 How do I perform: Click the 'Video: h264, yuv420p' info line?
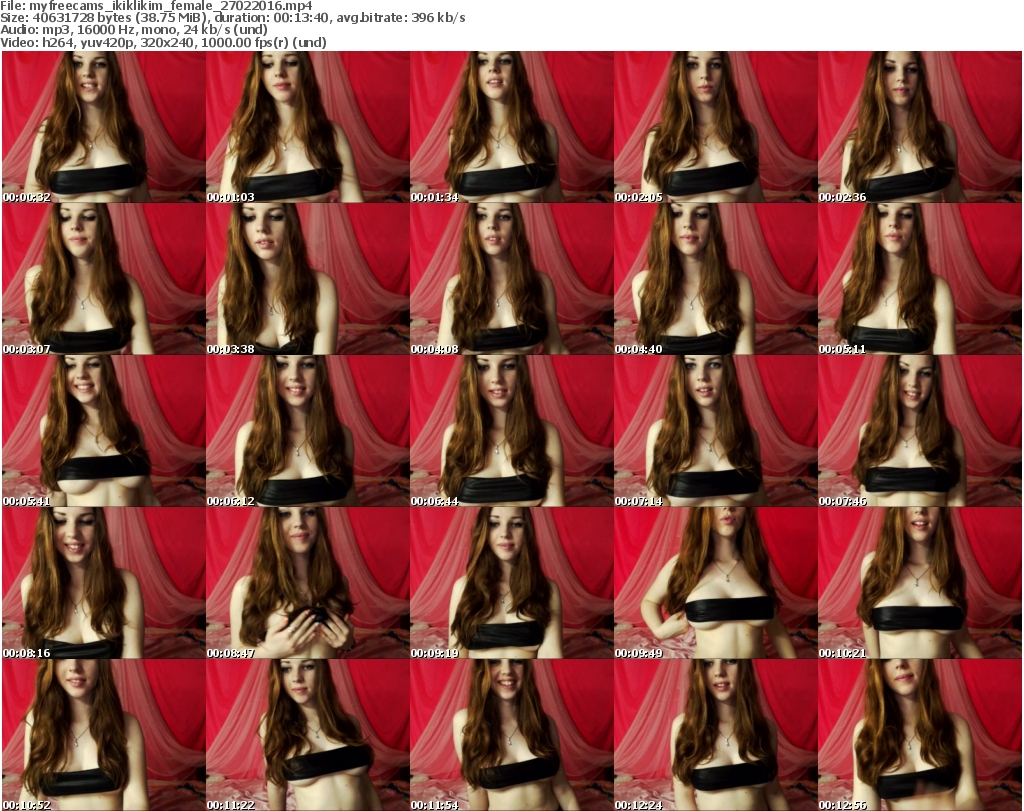point(163,42)
